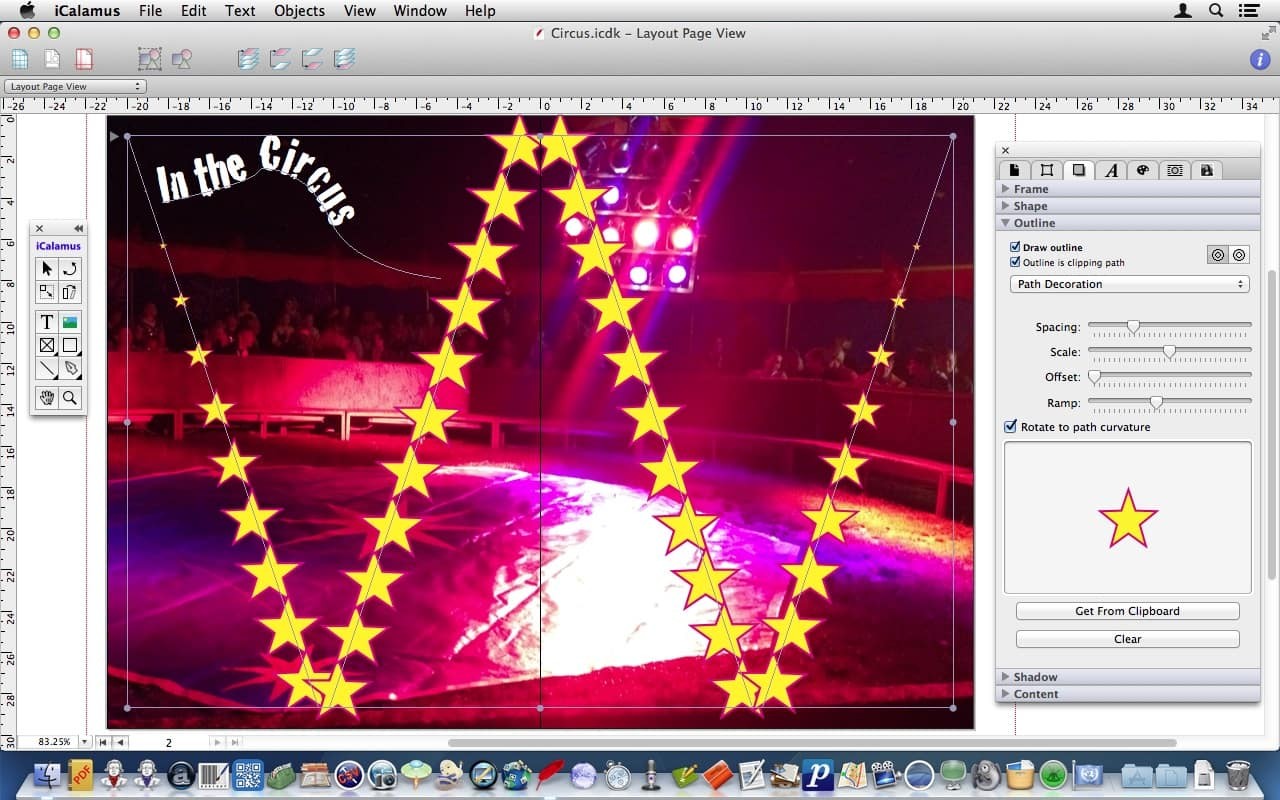The height and width of the screenshot is (800, 1280).
Task: Click the Spacing slider handle
Action: point(1133,326)
